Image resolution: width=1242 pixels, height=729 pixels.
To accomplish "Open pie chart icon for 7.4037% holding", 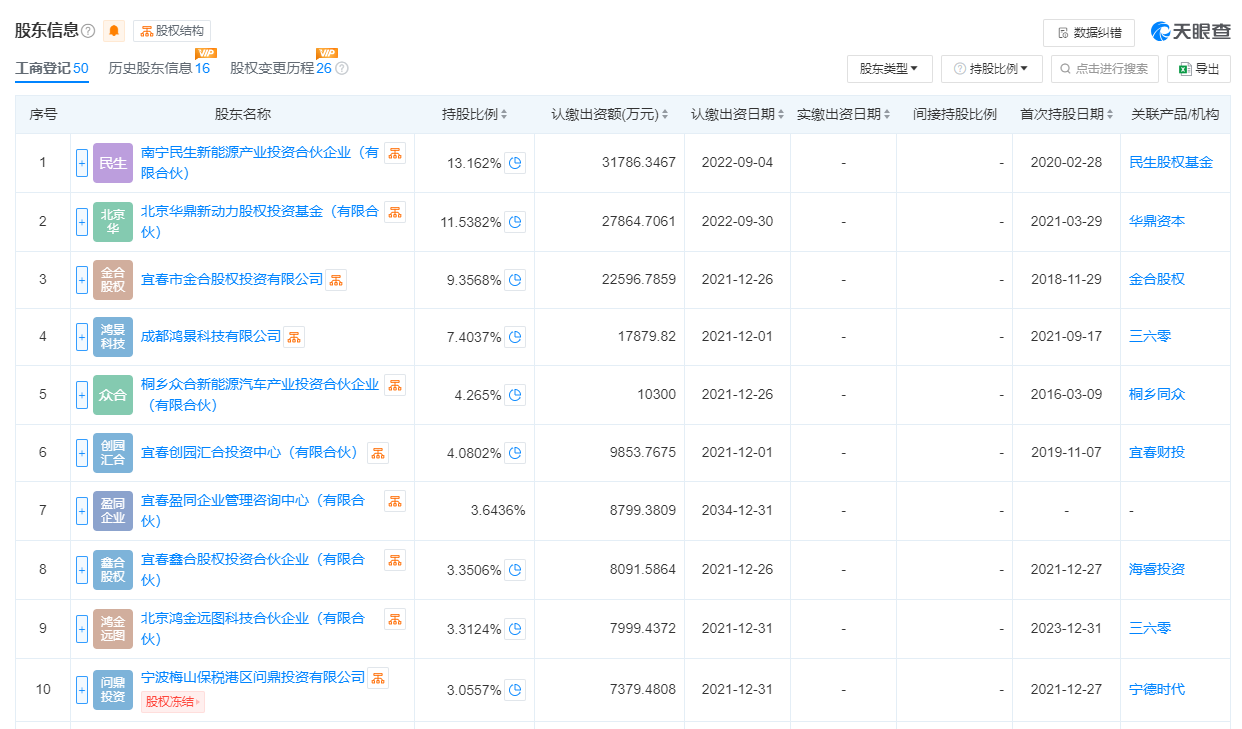I will click(x=515, y=337).
